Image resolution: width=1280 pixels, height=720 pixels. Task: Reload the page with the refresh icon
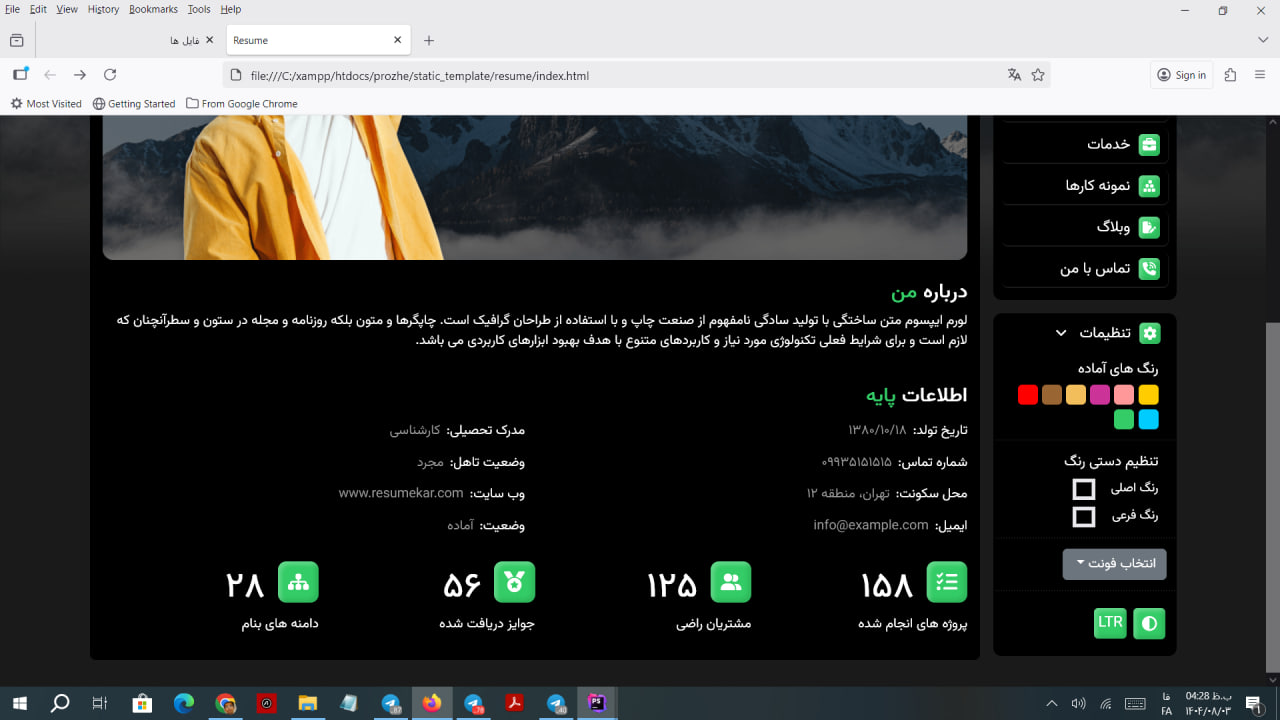click(110, 75)
